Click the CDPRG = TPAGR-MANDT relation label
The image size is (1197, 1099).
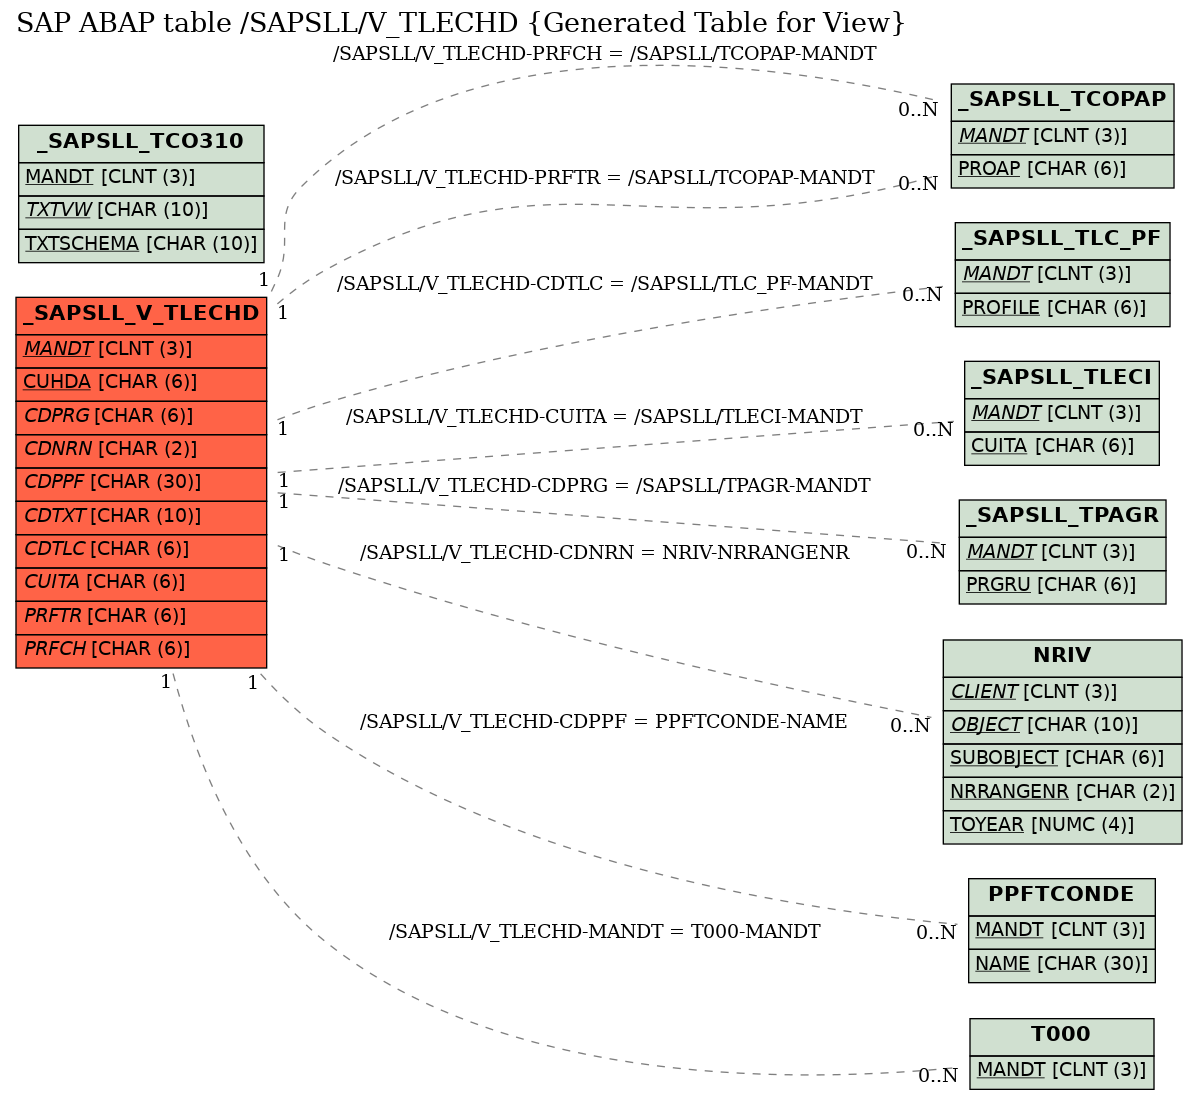click(x=605, y=486)
